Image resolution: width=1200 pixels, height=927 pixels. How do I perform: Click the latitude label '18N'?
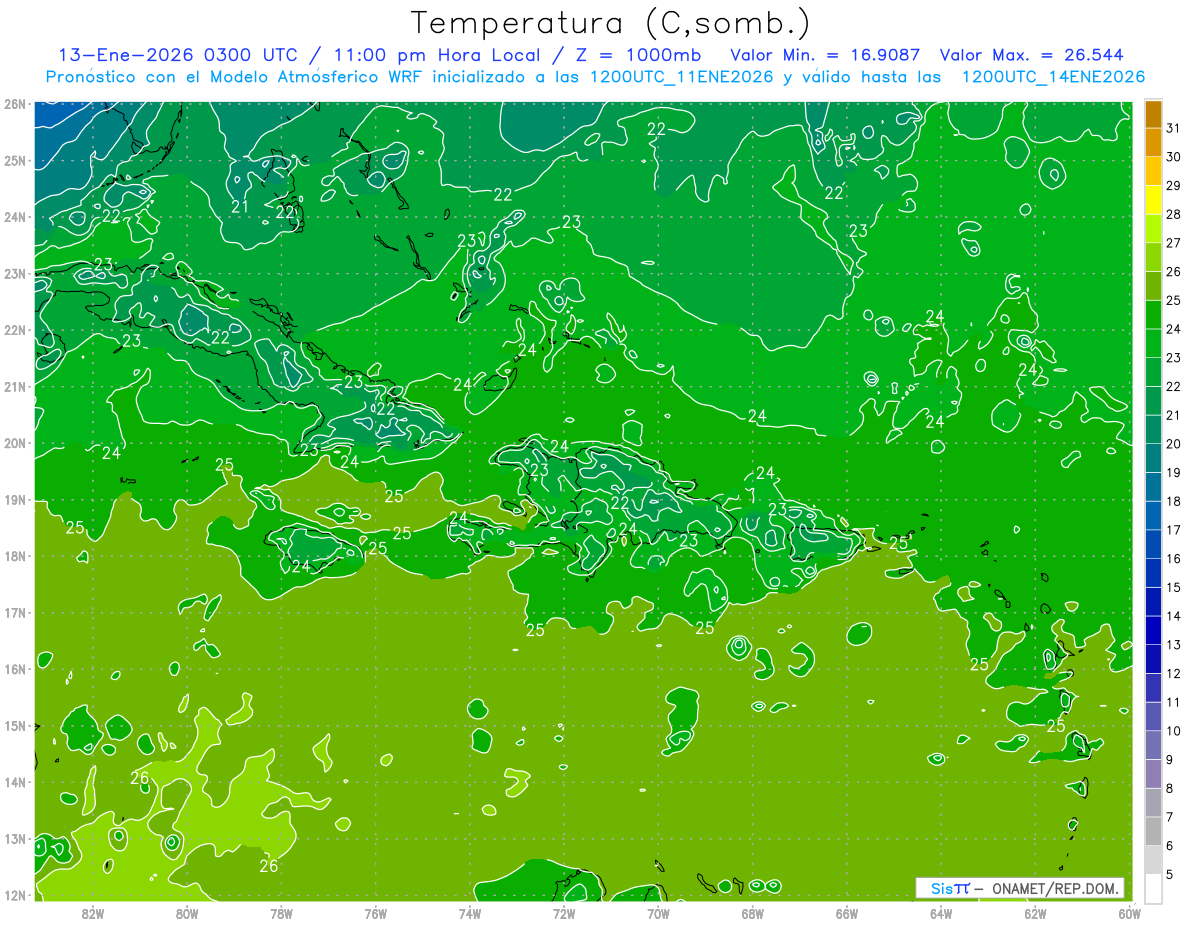click(x=15, y=556)
